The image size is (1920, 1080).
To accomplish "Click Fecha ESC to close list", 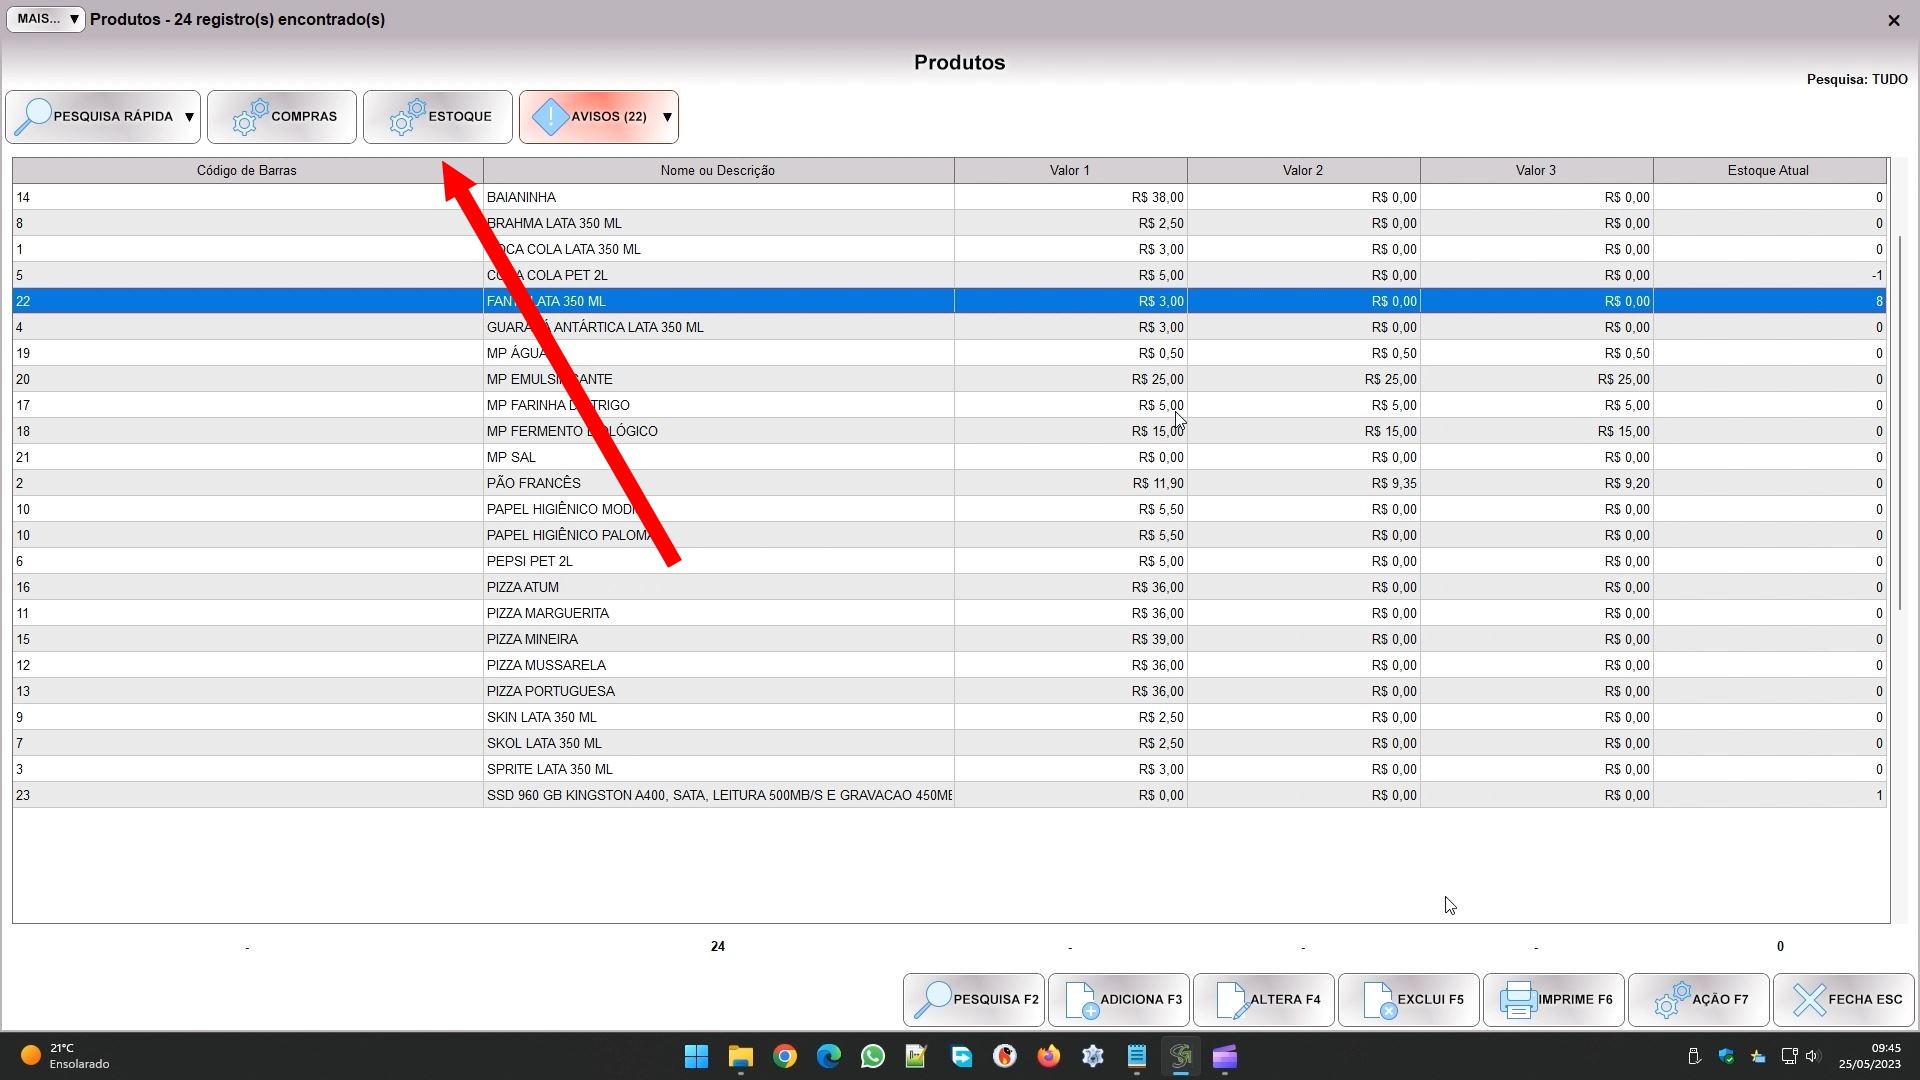I will pos(1844,999).
